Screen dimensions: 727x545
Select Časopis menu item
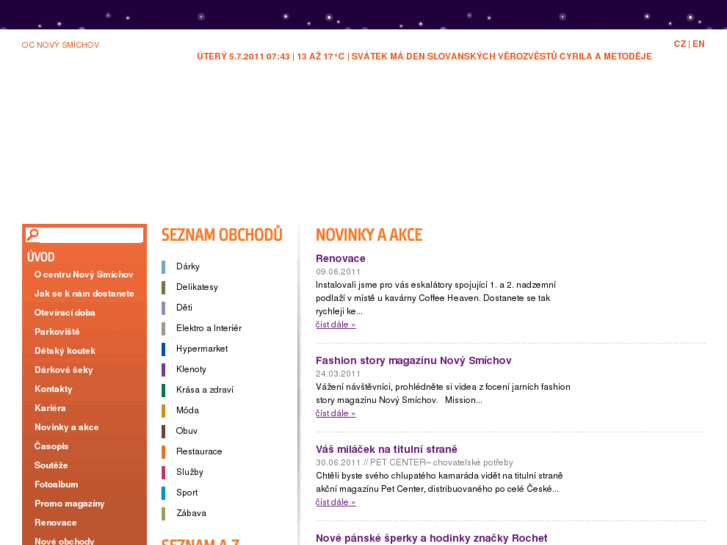51,446
